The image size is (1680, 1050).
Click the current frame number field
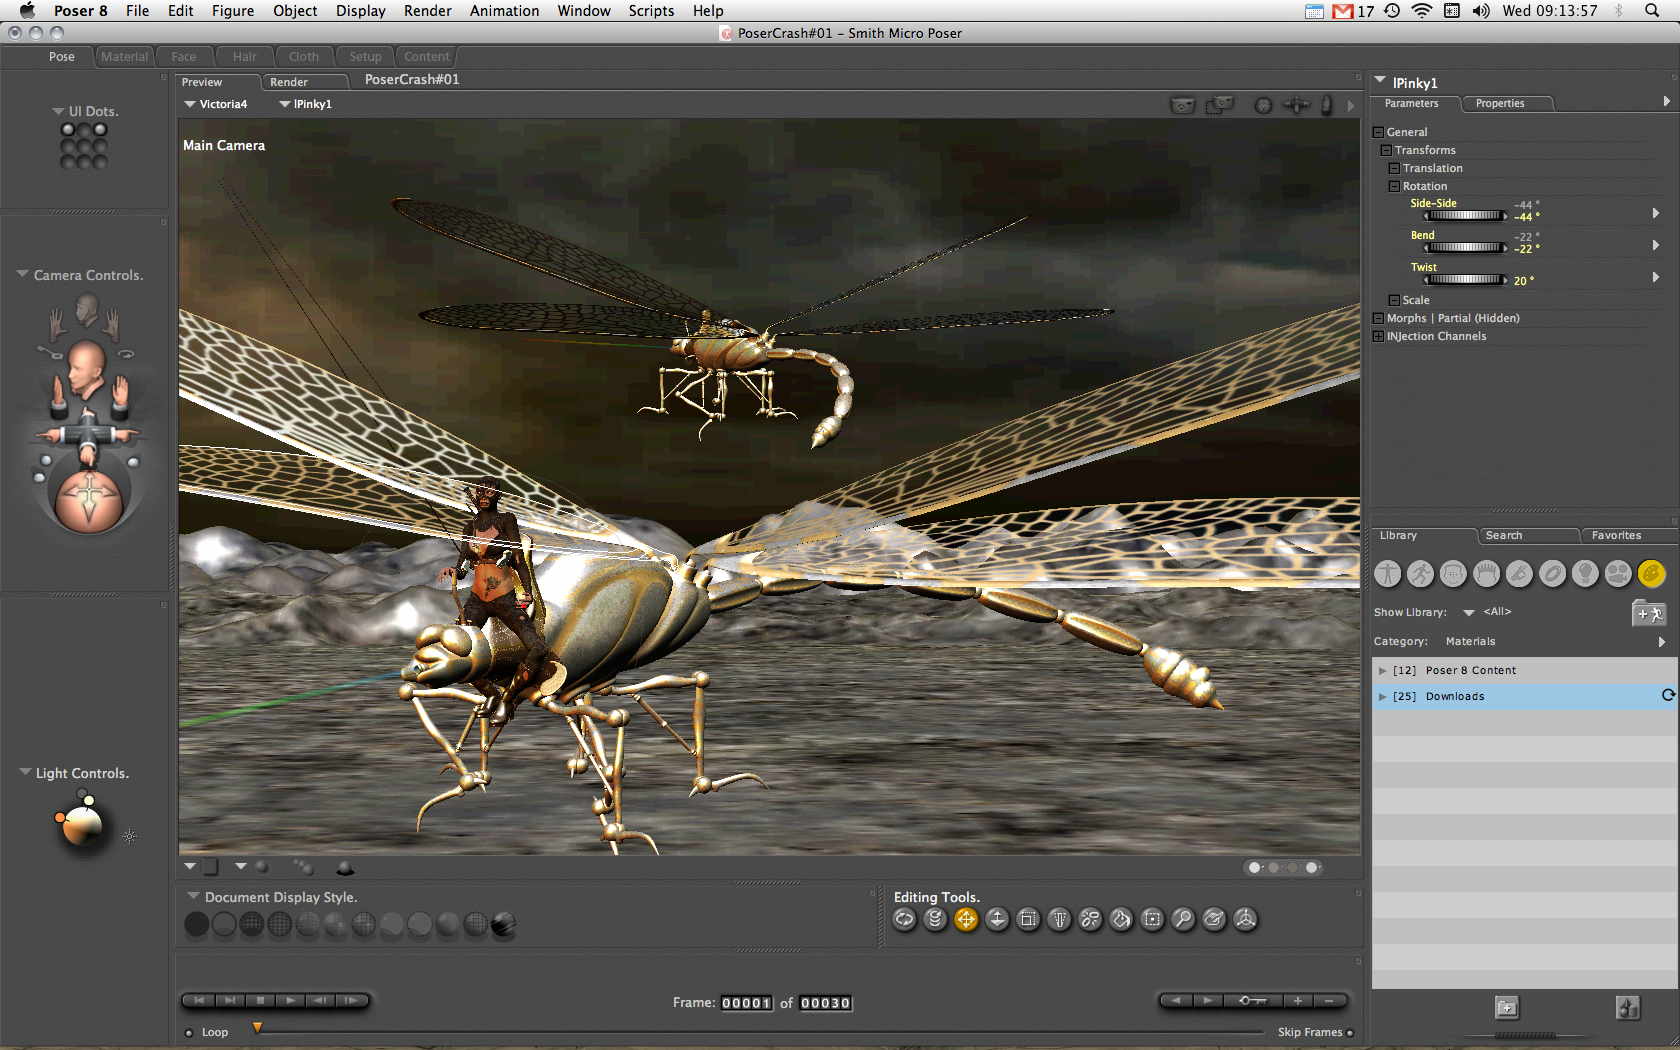pos(746,1003)
